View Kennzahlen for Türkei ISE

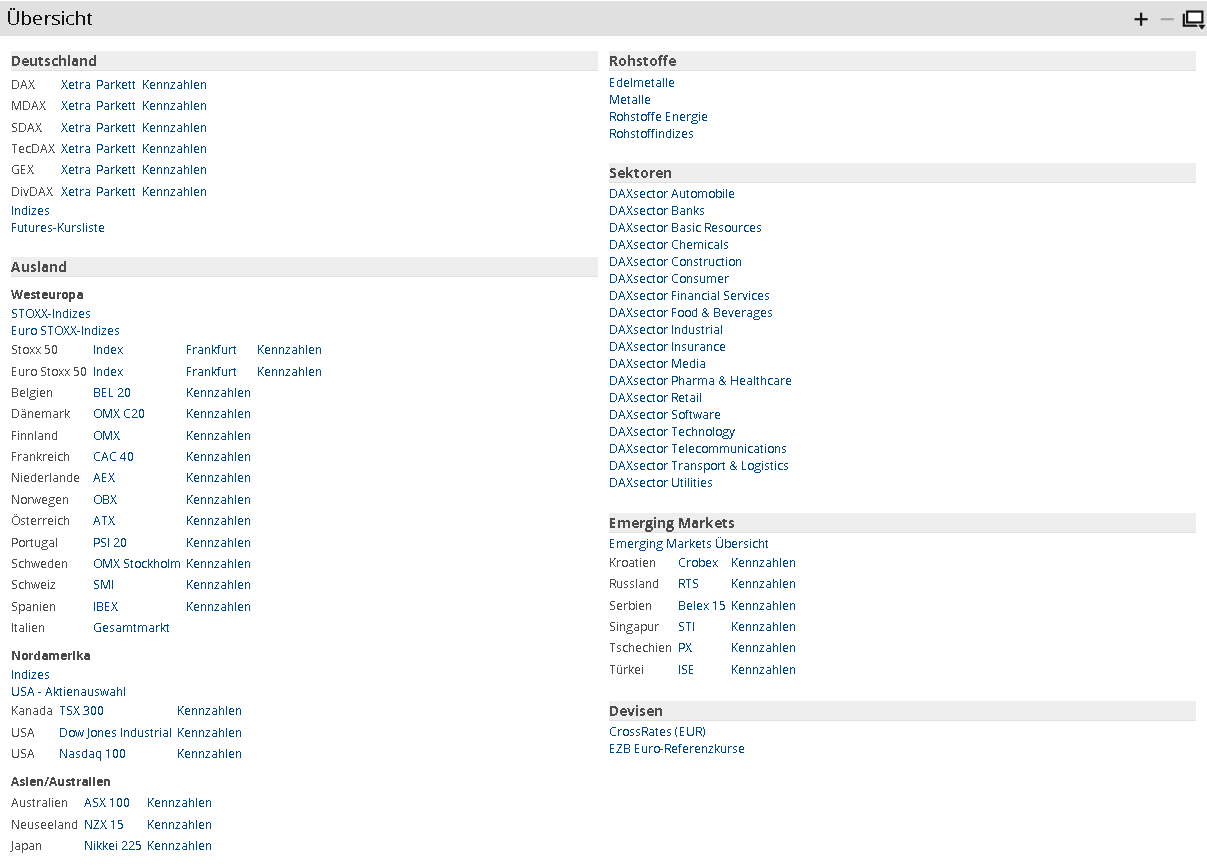coord(763,670)
